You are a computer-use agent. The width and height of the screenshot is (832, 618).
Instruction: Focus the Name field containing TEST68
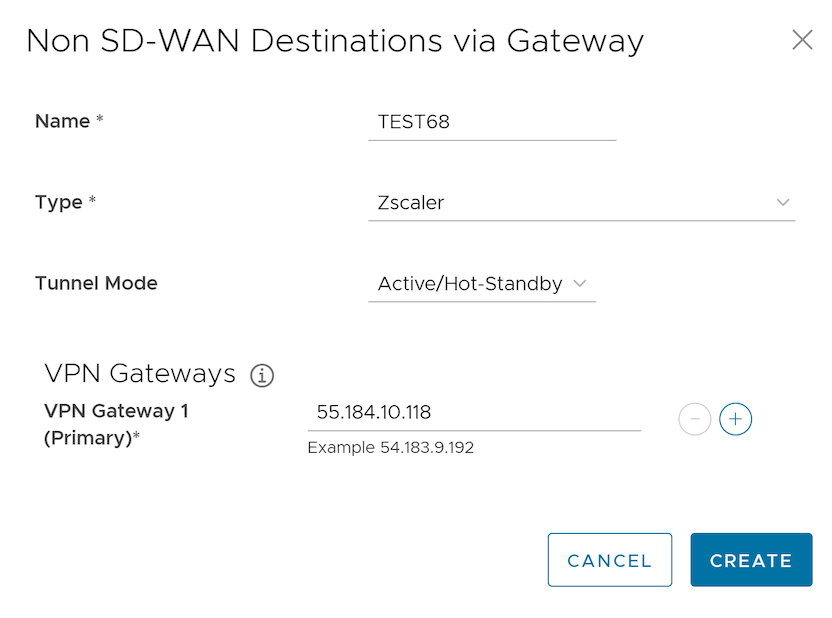[491, 122]
